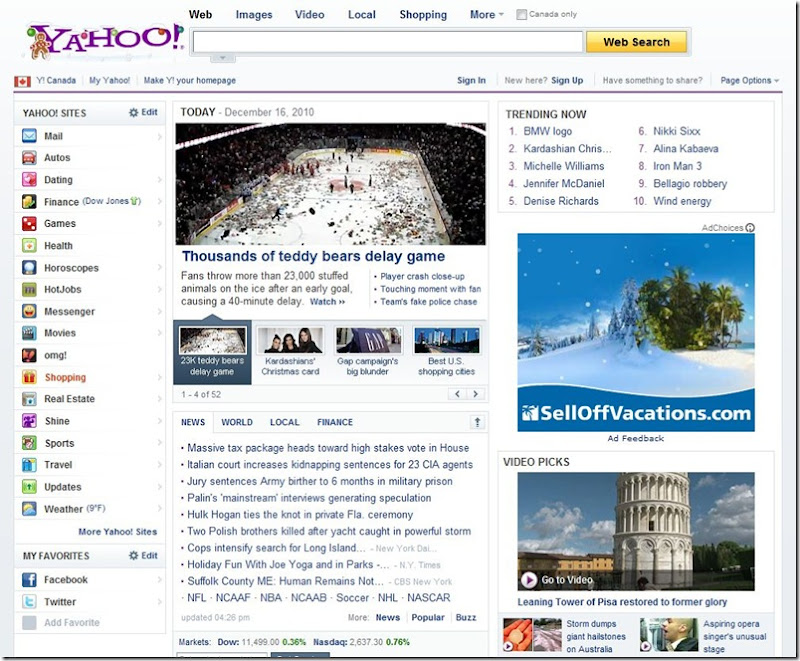The height and width of the screenshot is (661, 800).
Task: Open the Bellagio robbery trending link
Action: click(x=690, y=184)
